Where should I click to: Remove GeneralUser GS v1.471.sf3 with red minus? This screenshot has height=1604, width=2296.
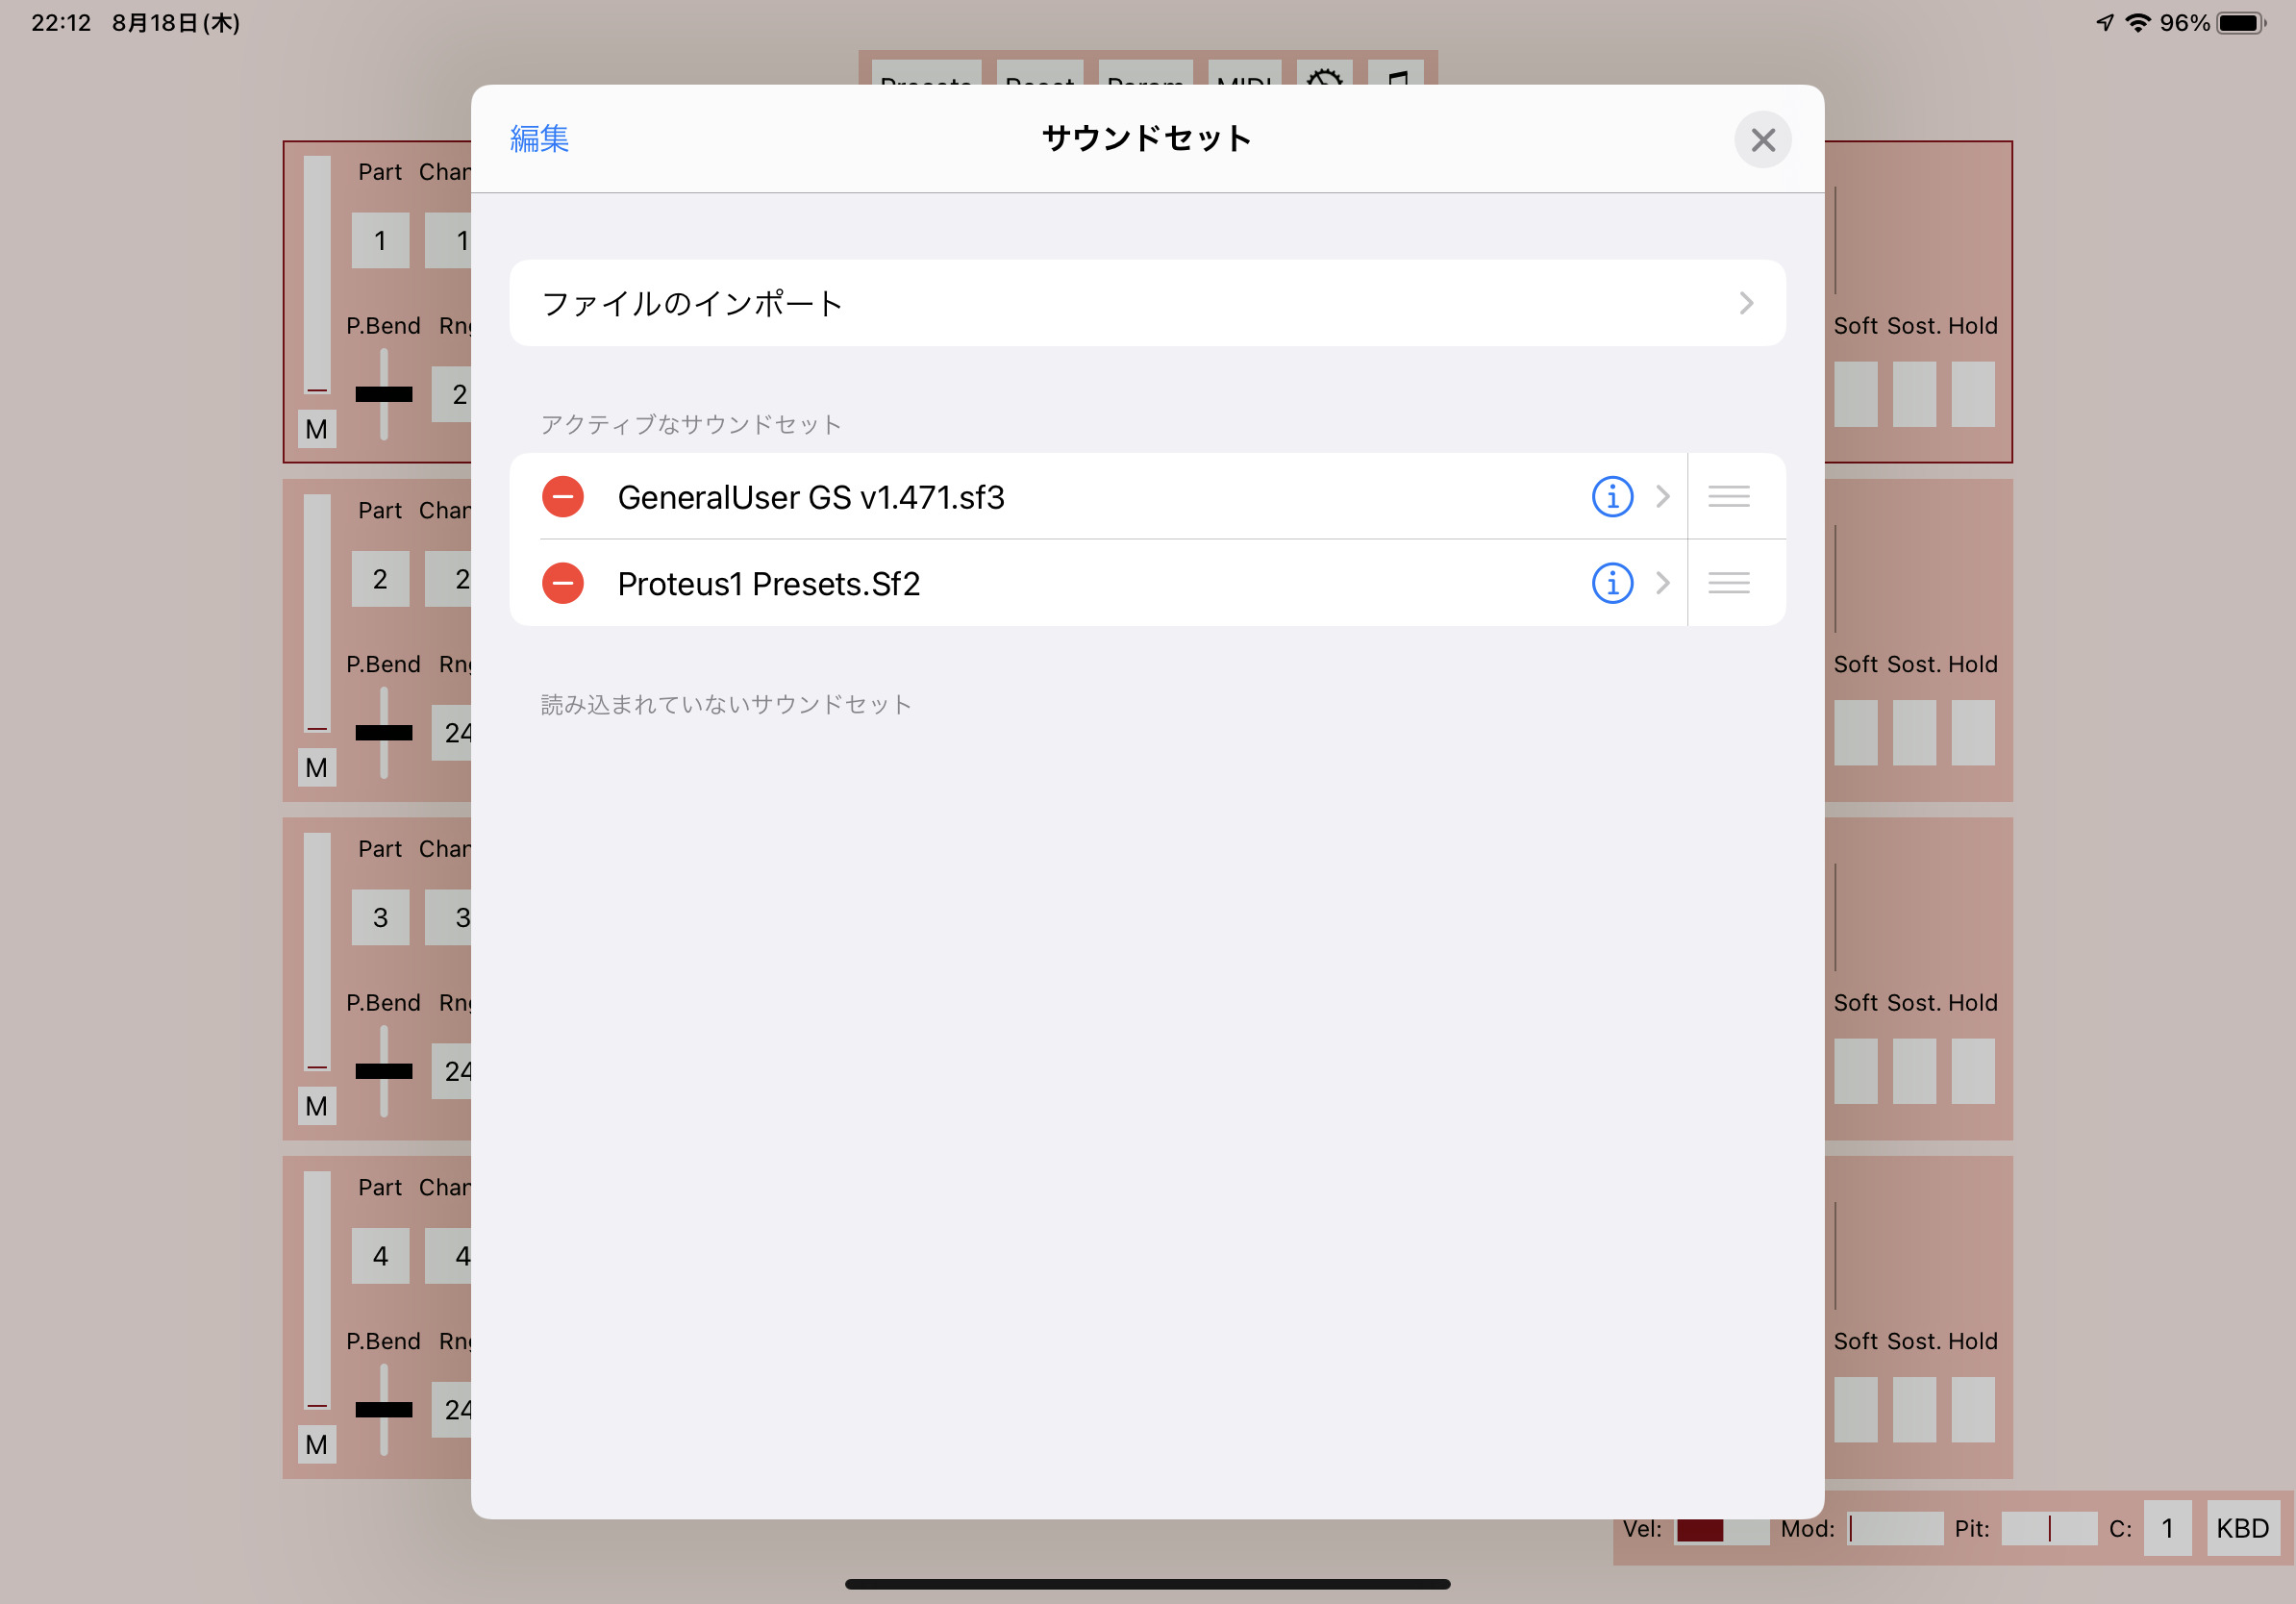[563, 497]
